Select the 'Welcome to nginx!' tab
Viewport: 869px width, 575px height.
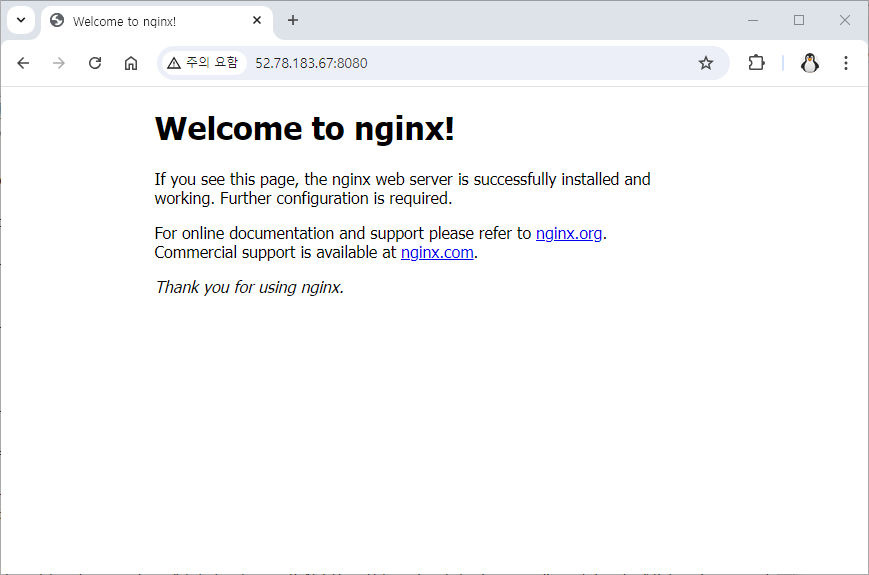click(156, 21)
